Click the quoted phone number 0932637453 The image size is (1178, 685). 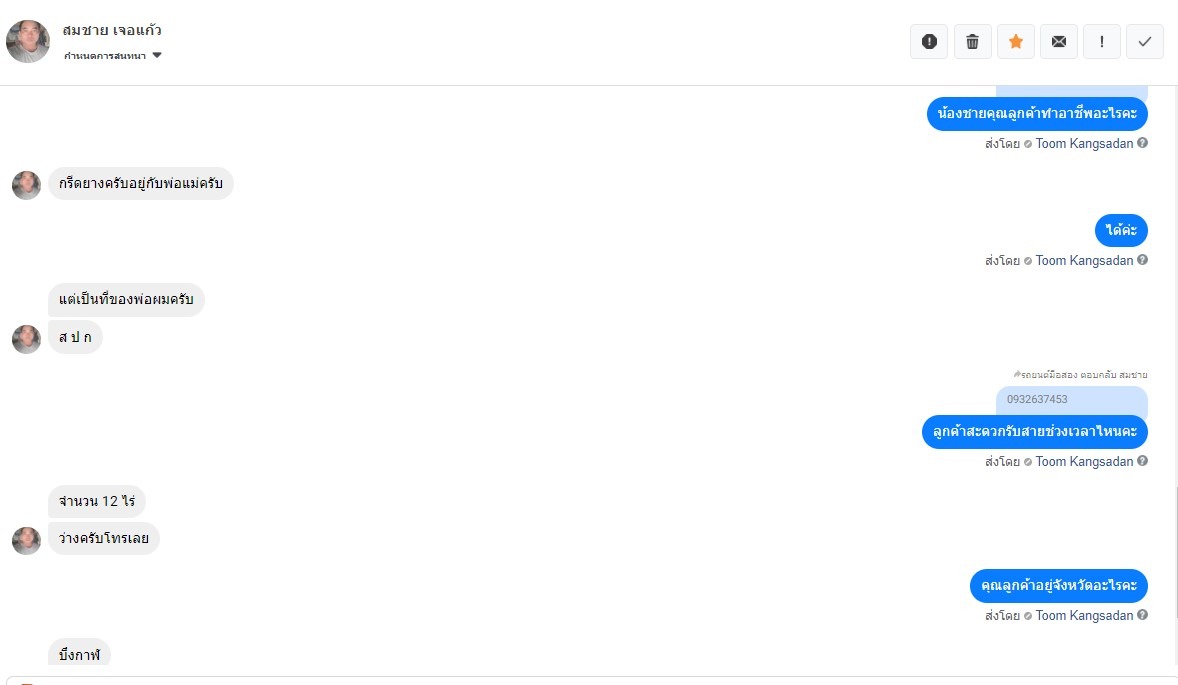click(1037, 400)
